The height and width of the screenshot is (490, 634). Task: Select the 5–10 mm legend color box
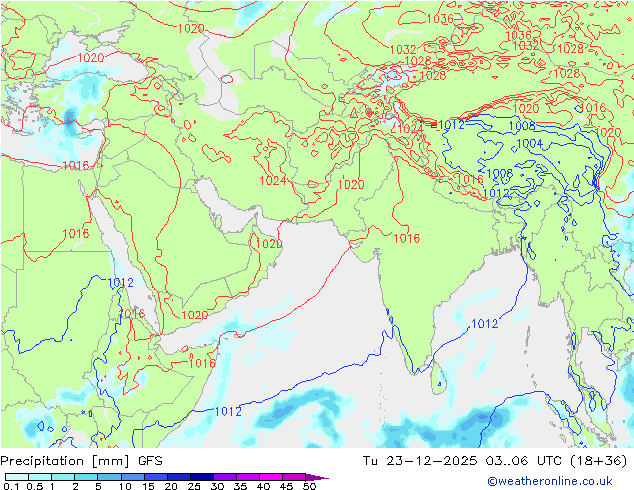pyautogui.click(x=109, y=477)
